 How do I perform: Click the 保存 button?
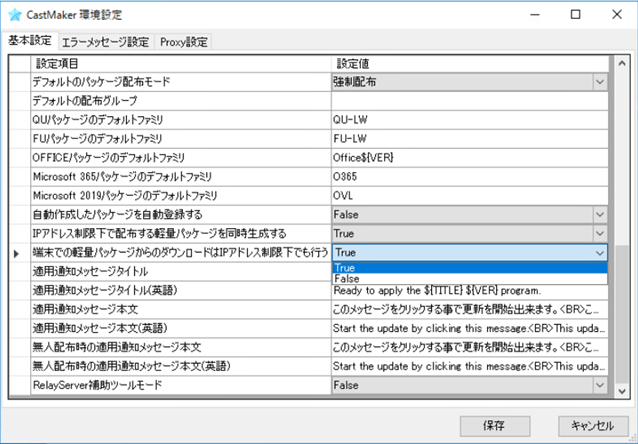495,426
